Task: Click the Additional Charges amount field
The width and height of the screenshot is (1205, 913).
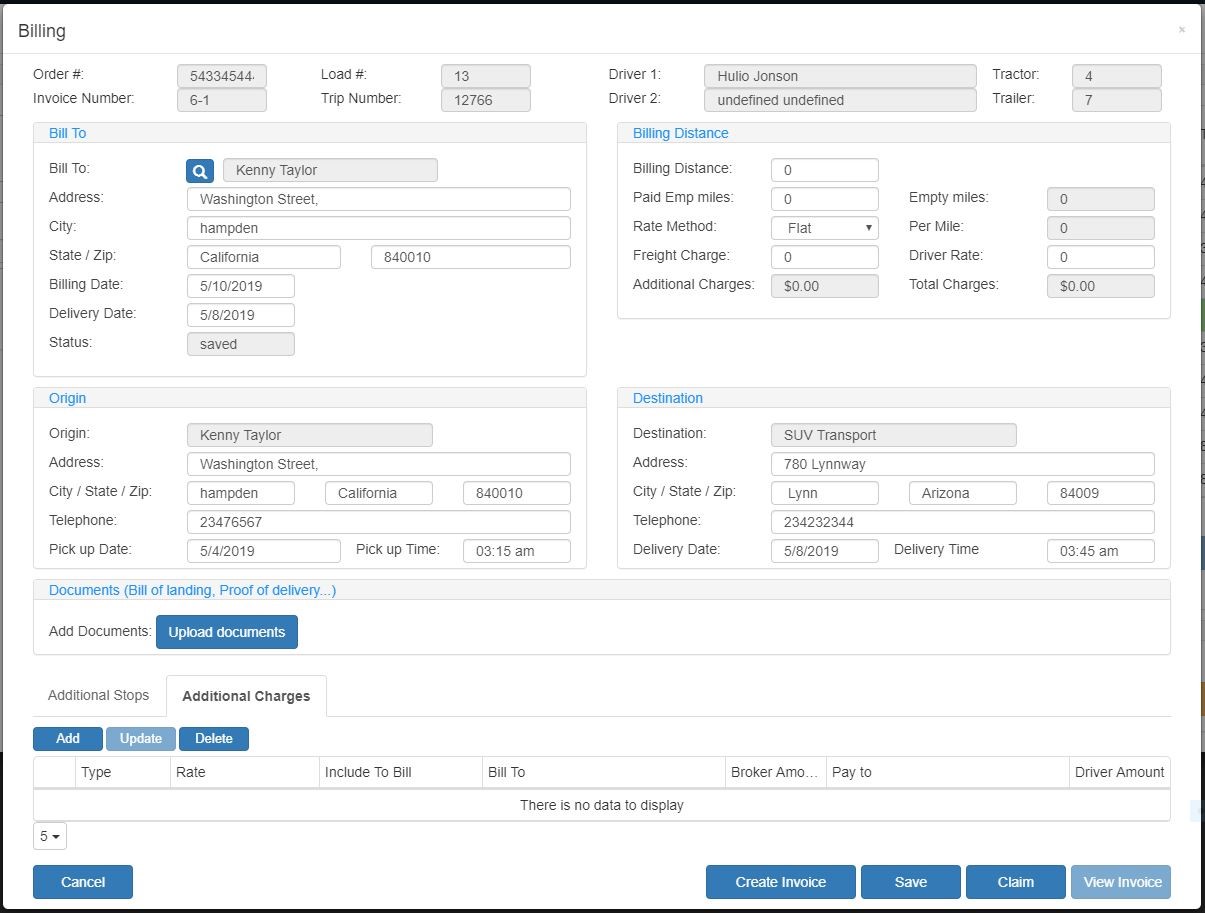Action: point(825,286)
